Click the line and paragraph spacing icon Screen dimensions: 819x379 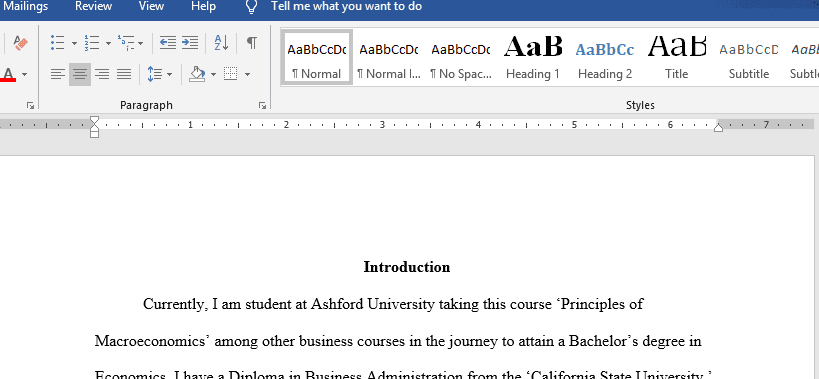coord(155,74)
